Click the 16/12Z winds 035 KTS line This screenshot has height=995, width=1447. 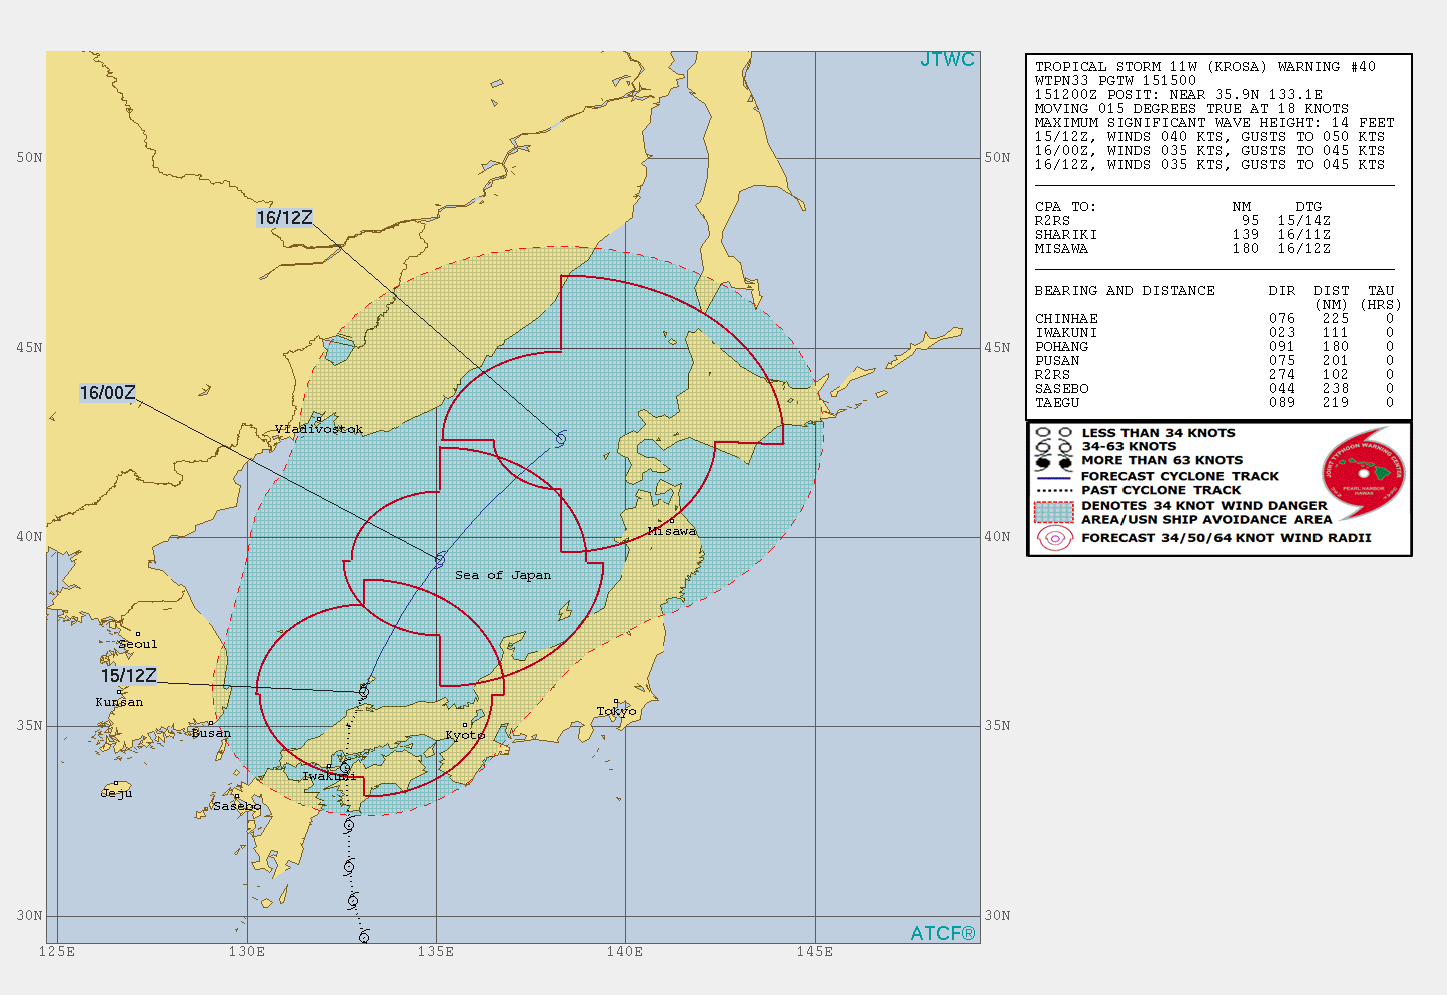coord(1210,165)
